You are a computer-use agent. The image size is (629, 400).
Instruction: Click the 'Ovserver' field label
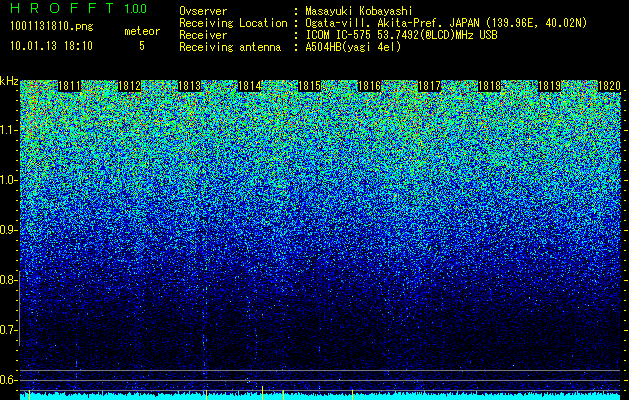click(203, 11)
